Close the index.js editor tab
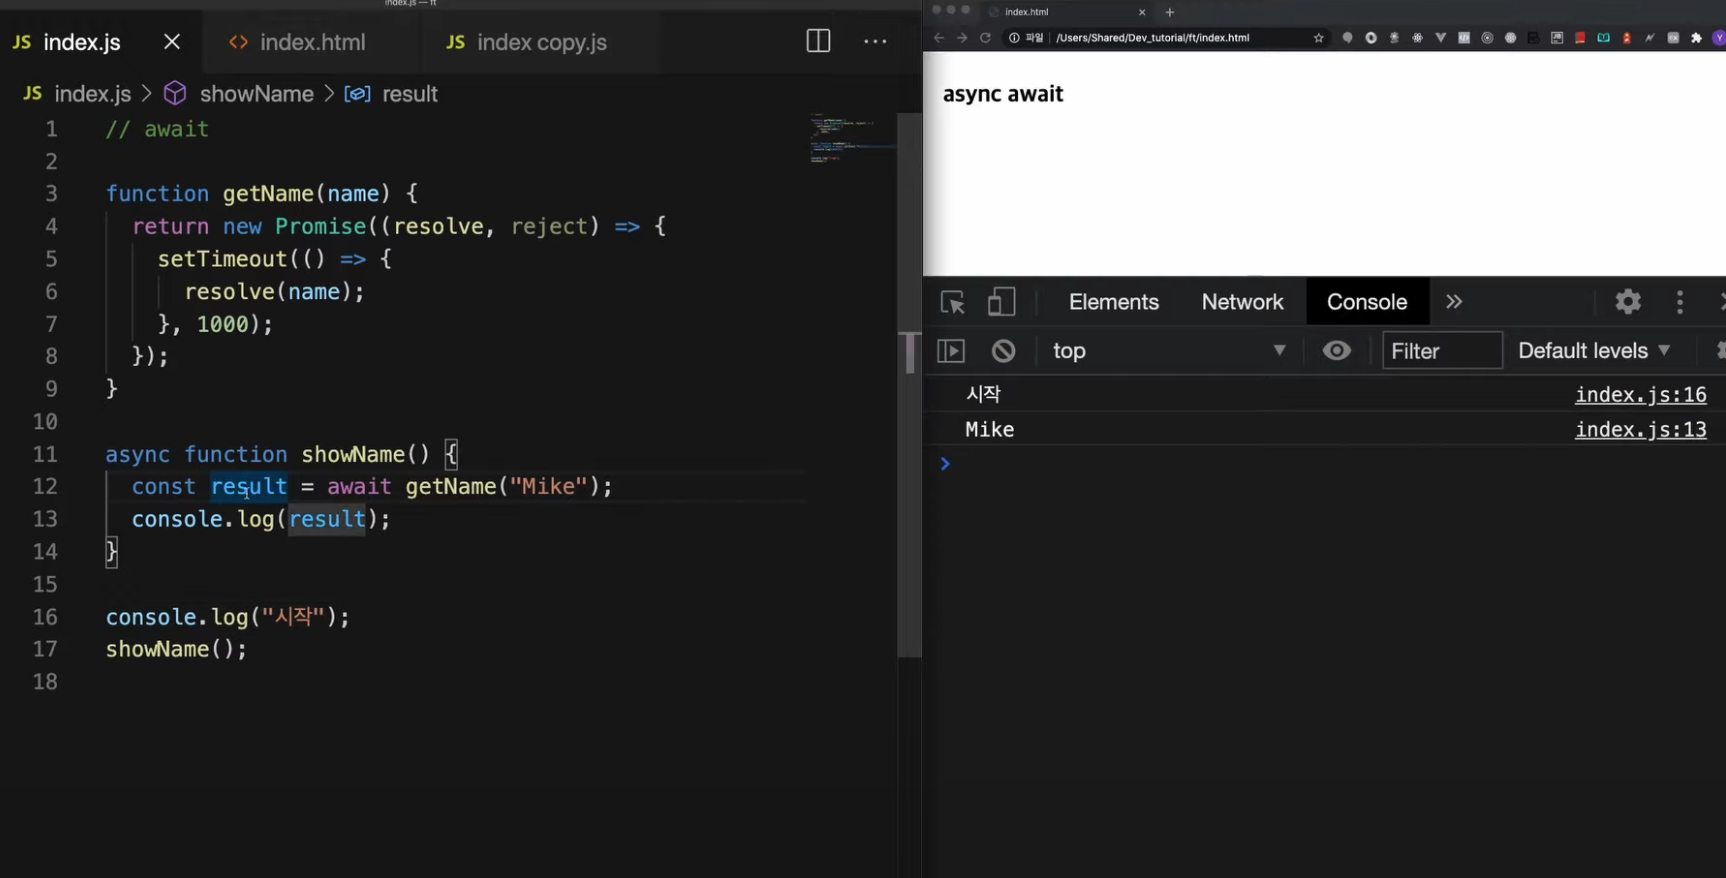The image size is (1726, 878). point(172,42)
